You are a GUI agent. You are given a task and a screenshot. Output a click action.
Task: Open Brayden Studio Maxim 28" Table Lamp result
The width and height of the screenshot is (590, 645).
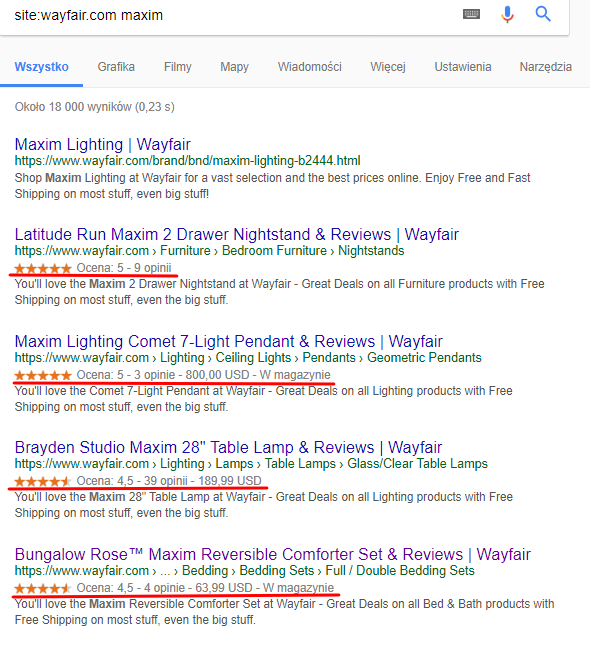pos(228,447)
